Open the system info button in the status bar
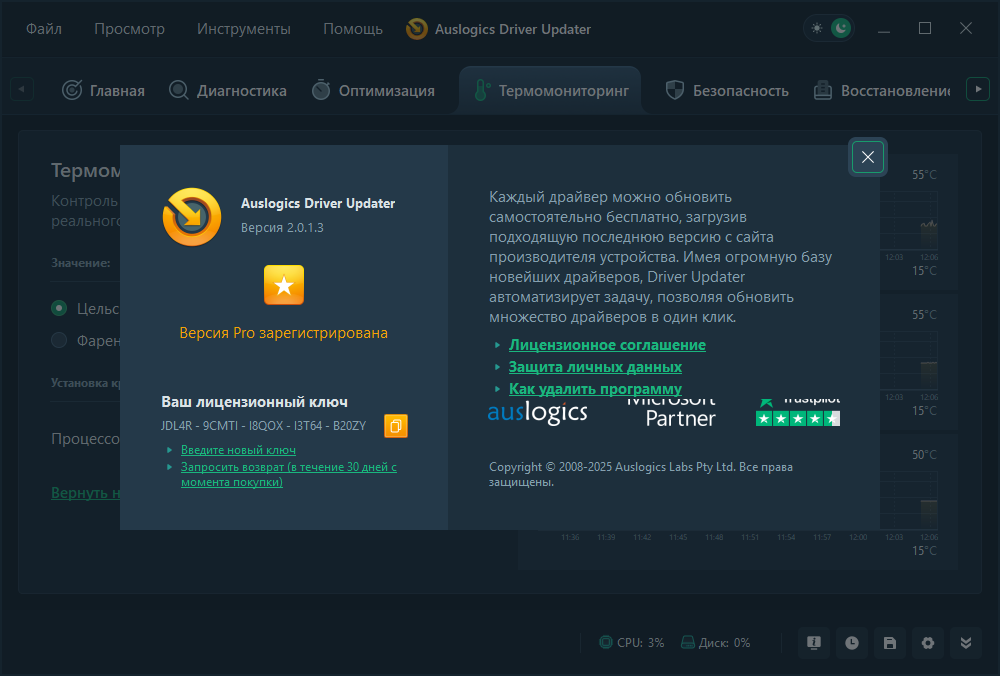 pyautogui.click(x=814, y=643)
